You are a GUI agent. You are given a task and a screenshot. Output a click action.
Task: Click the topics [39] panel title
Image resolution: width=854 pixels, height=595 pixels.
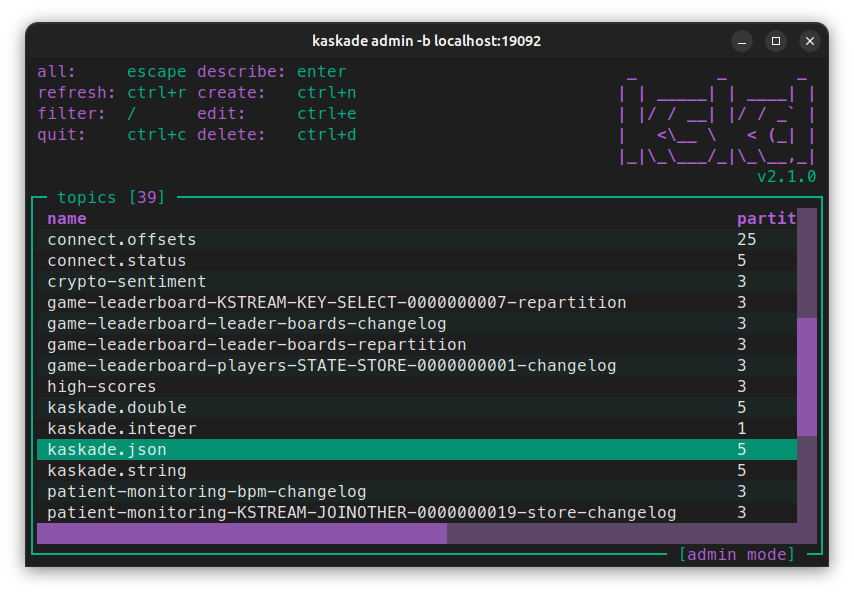tap(111, 197)
